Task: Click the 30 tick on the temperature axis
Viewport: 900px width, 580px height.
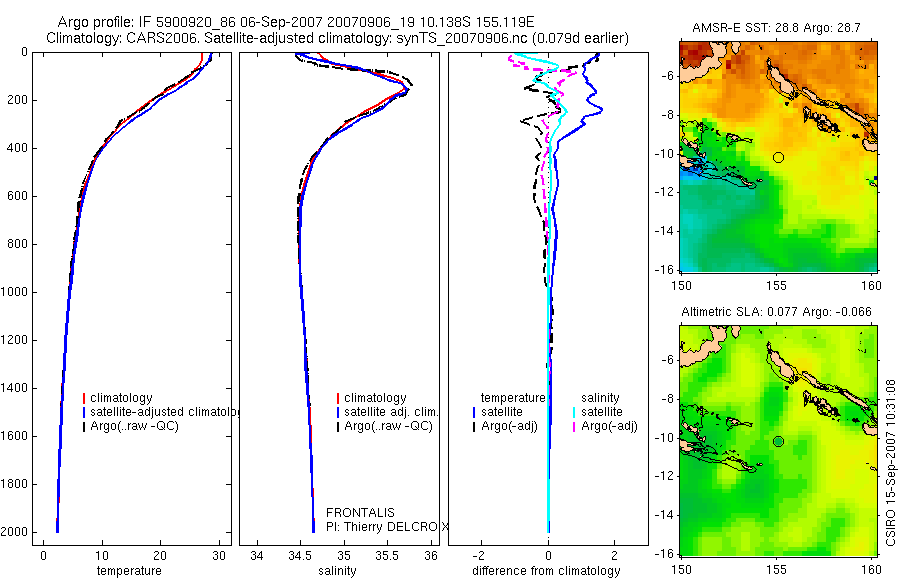Action: pyautogui.click(x=219, y=556)
